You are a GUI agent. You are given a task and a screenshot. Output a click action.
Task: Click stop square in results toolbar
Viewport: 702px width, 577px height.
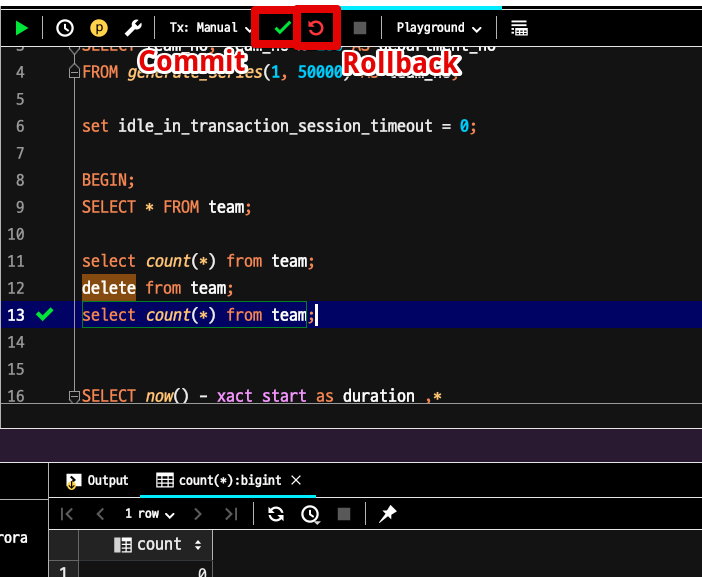pos(344,514)
